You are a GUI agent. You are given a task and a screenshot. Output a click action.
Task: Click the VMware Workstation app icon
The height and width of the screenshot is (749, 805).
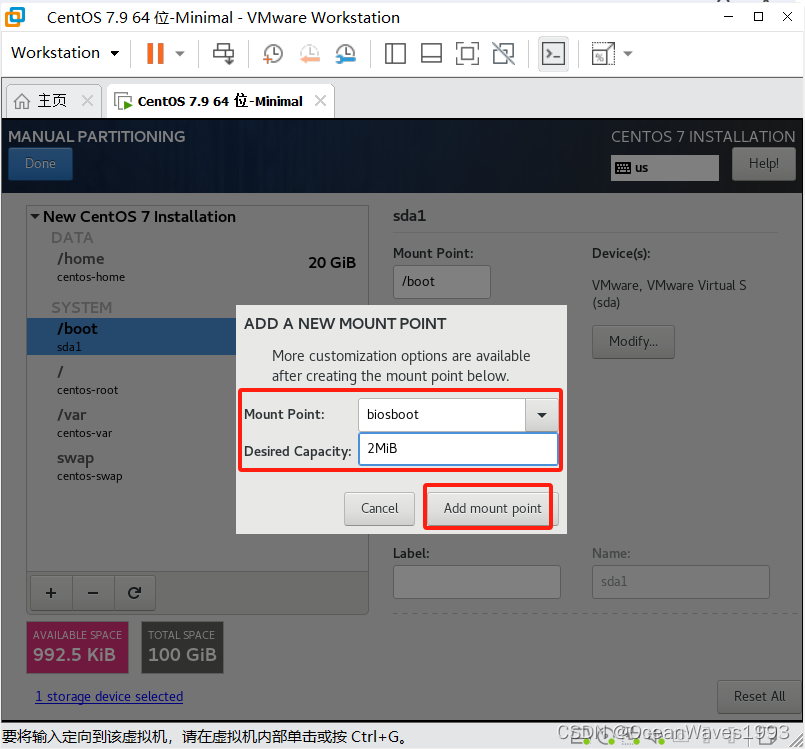(15, 17)
